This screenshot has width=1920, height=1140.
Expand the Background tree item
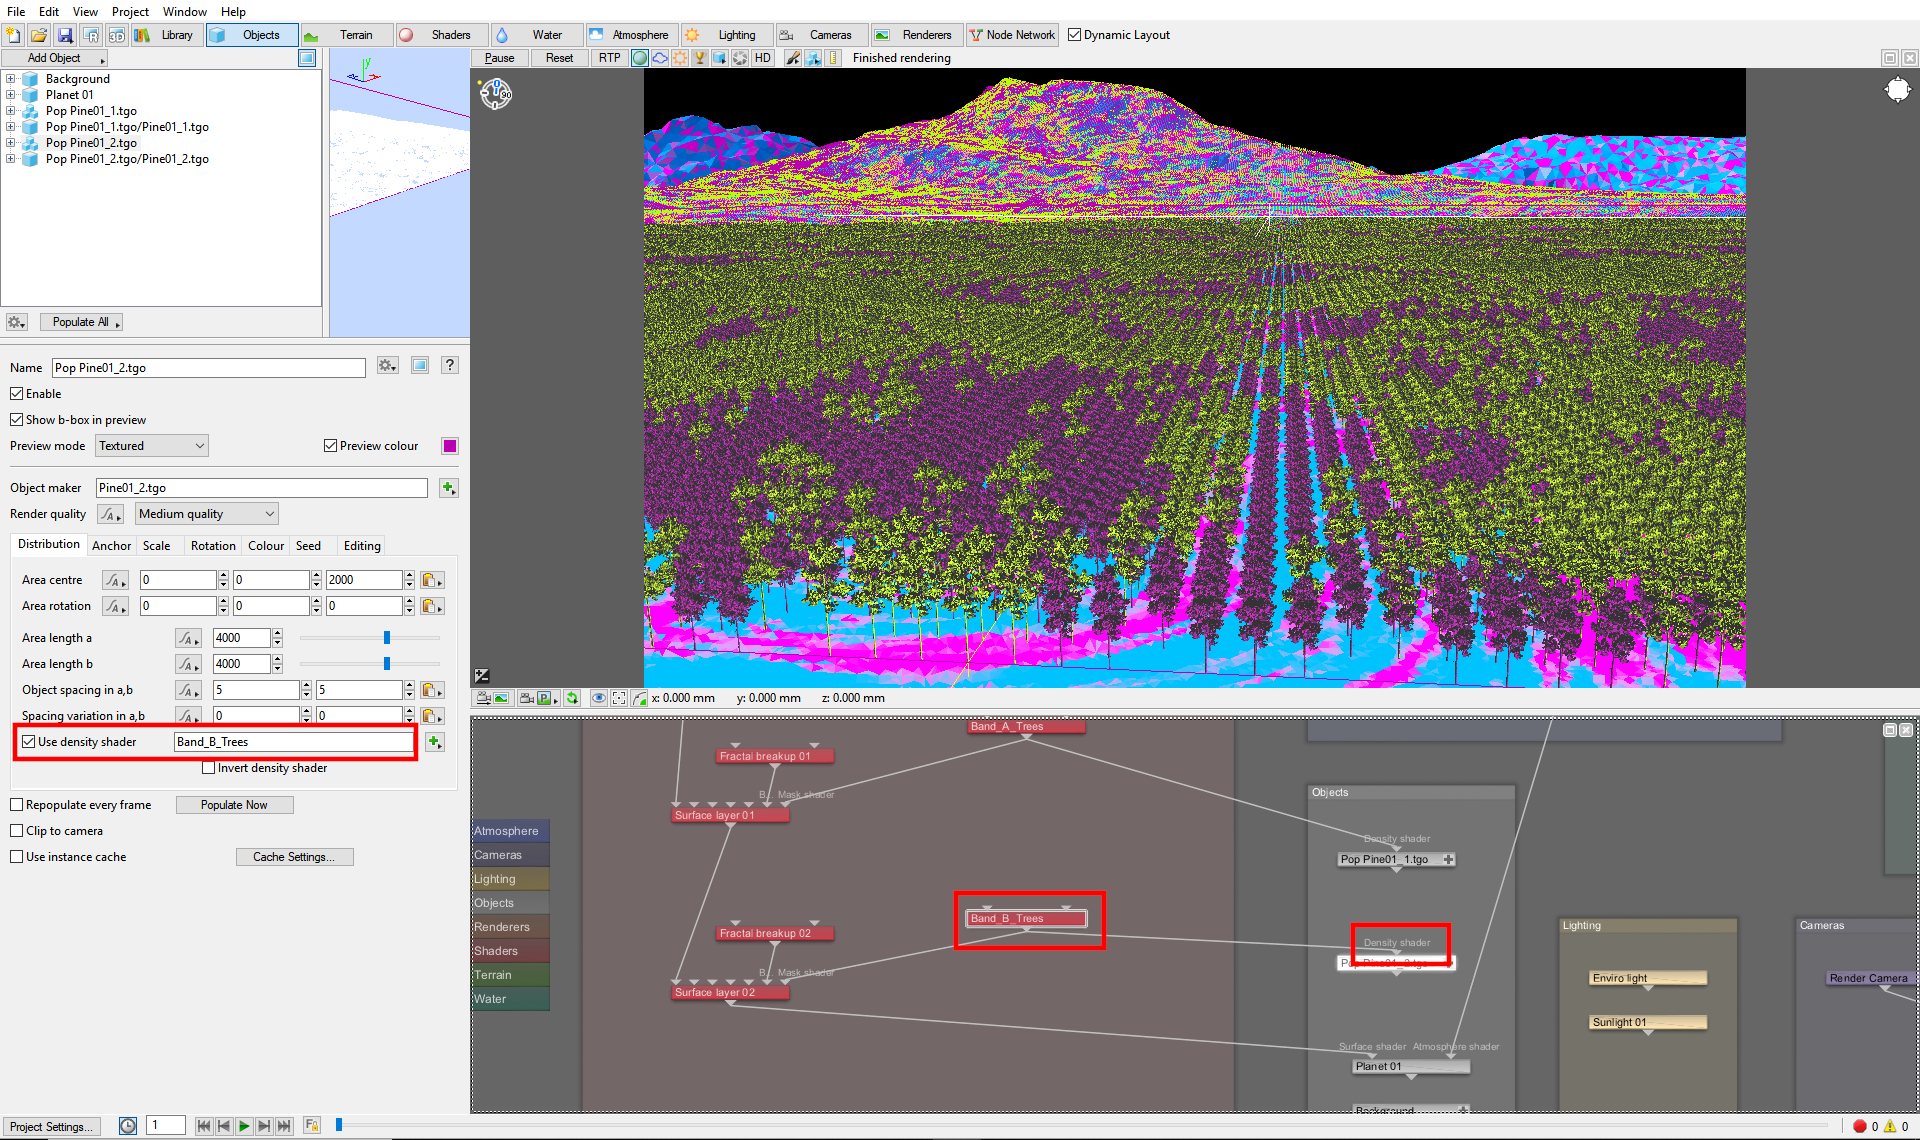coord(10,79)
